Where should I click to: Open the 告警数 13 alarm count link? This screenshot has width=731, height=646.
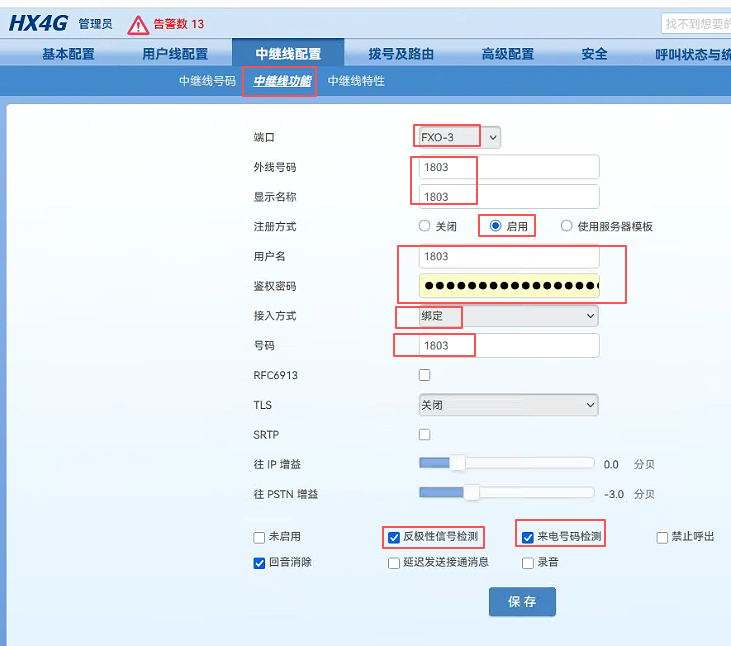point(179,24)
